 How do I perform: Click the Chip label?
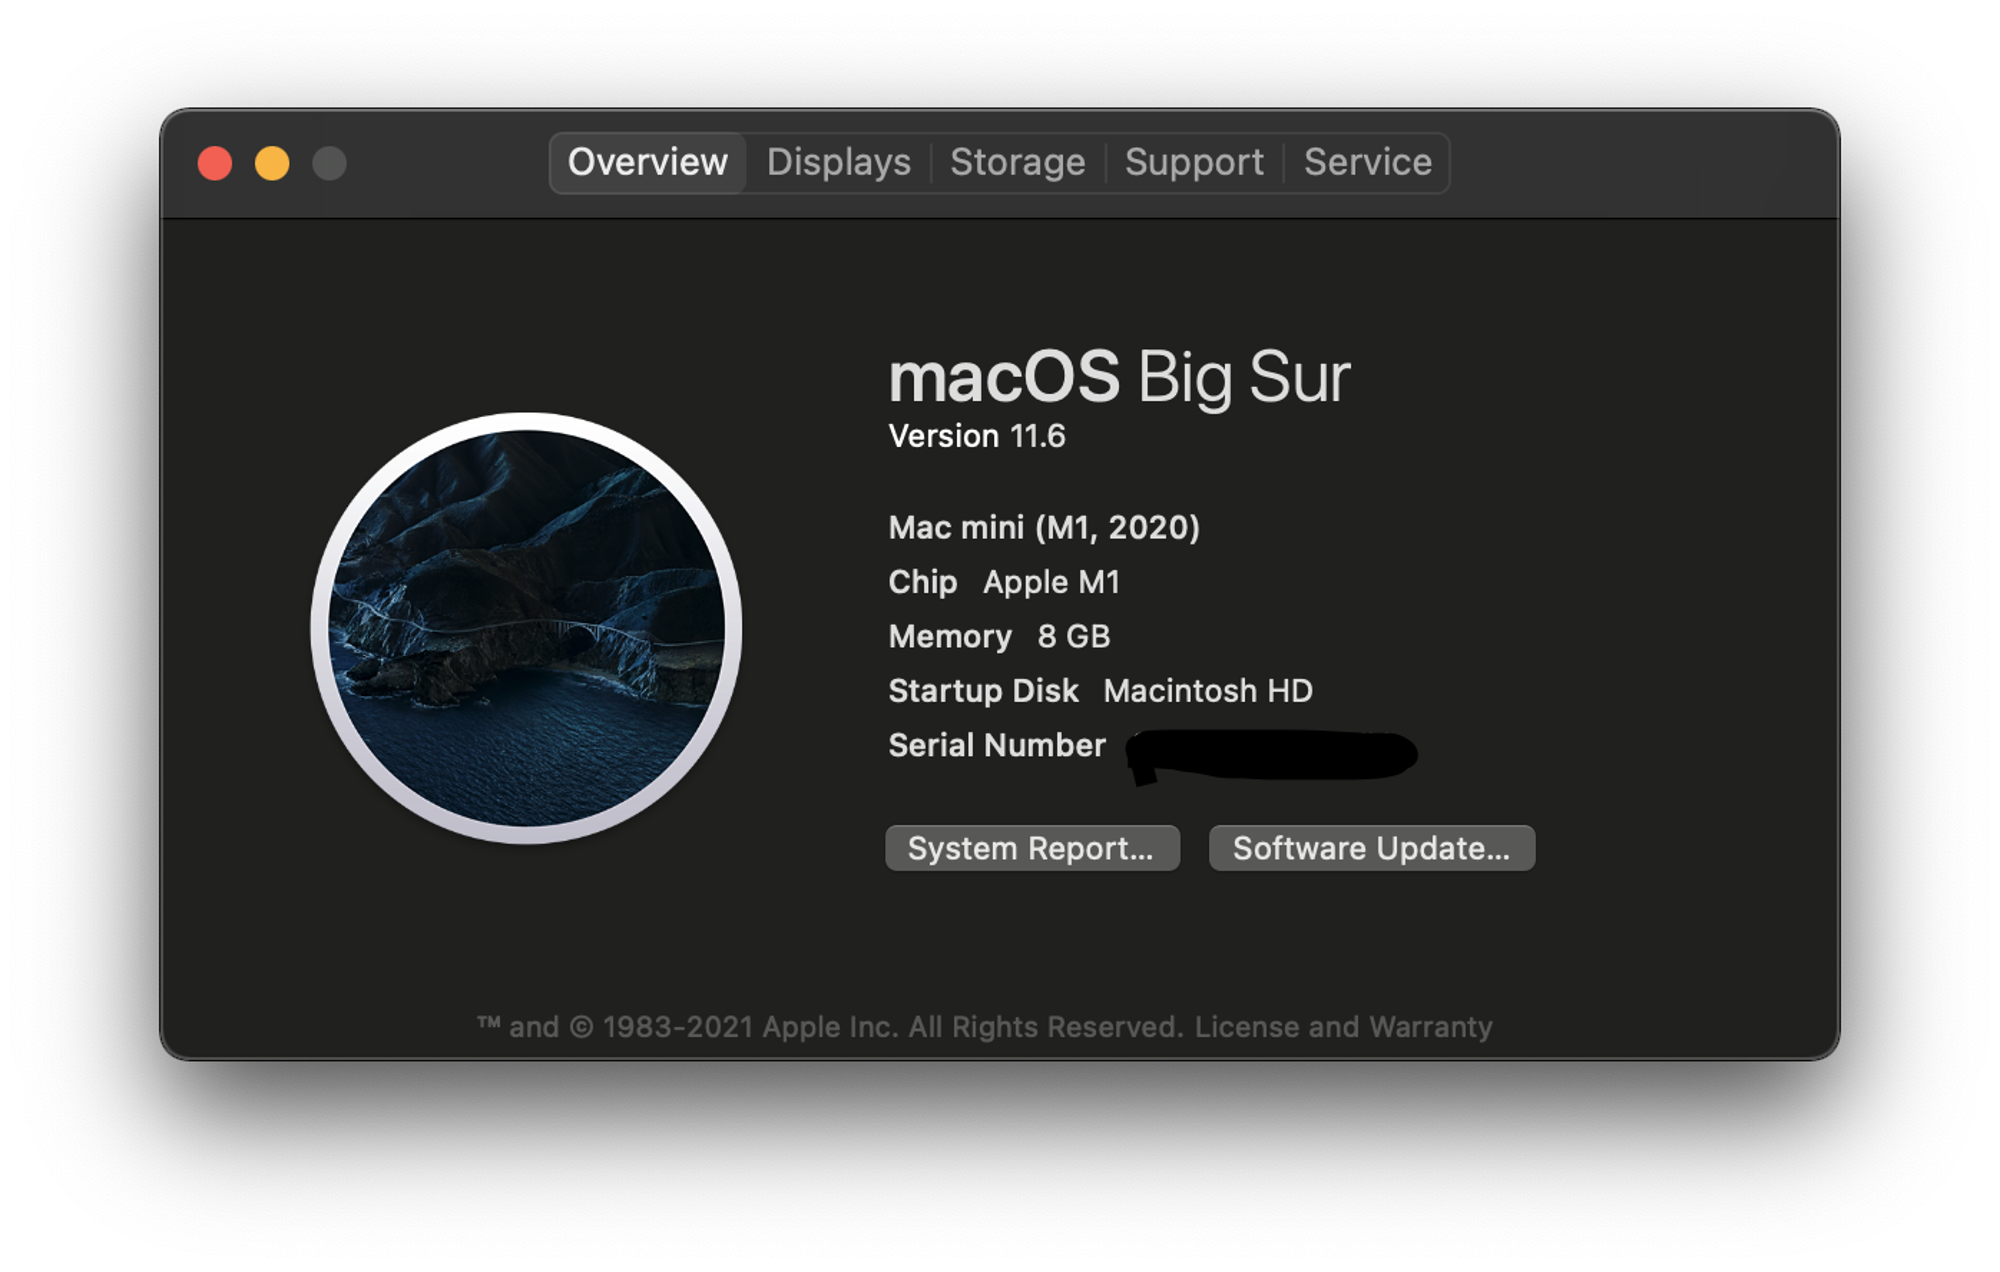923,582
